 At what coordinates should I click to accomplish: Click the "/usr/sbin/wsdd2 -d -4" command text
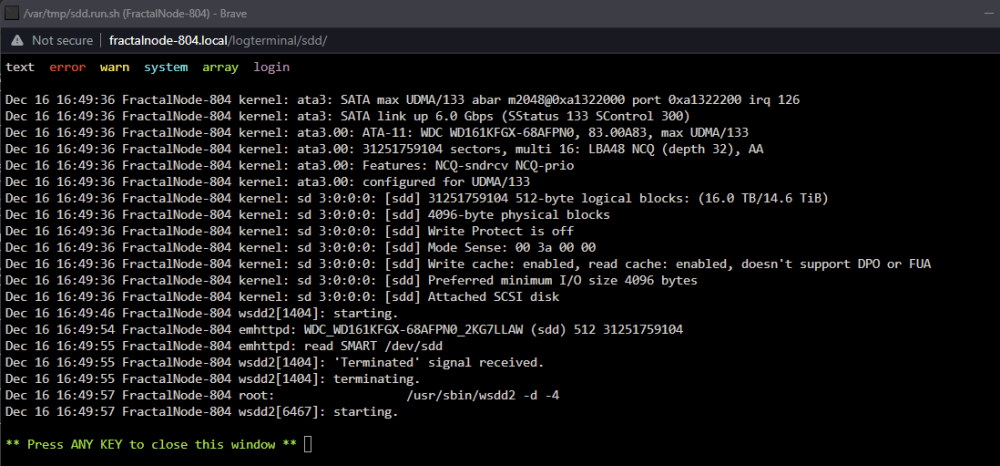(x=483, y=396)
